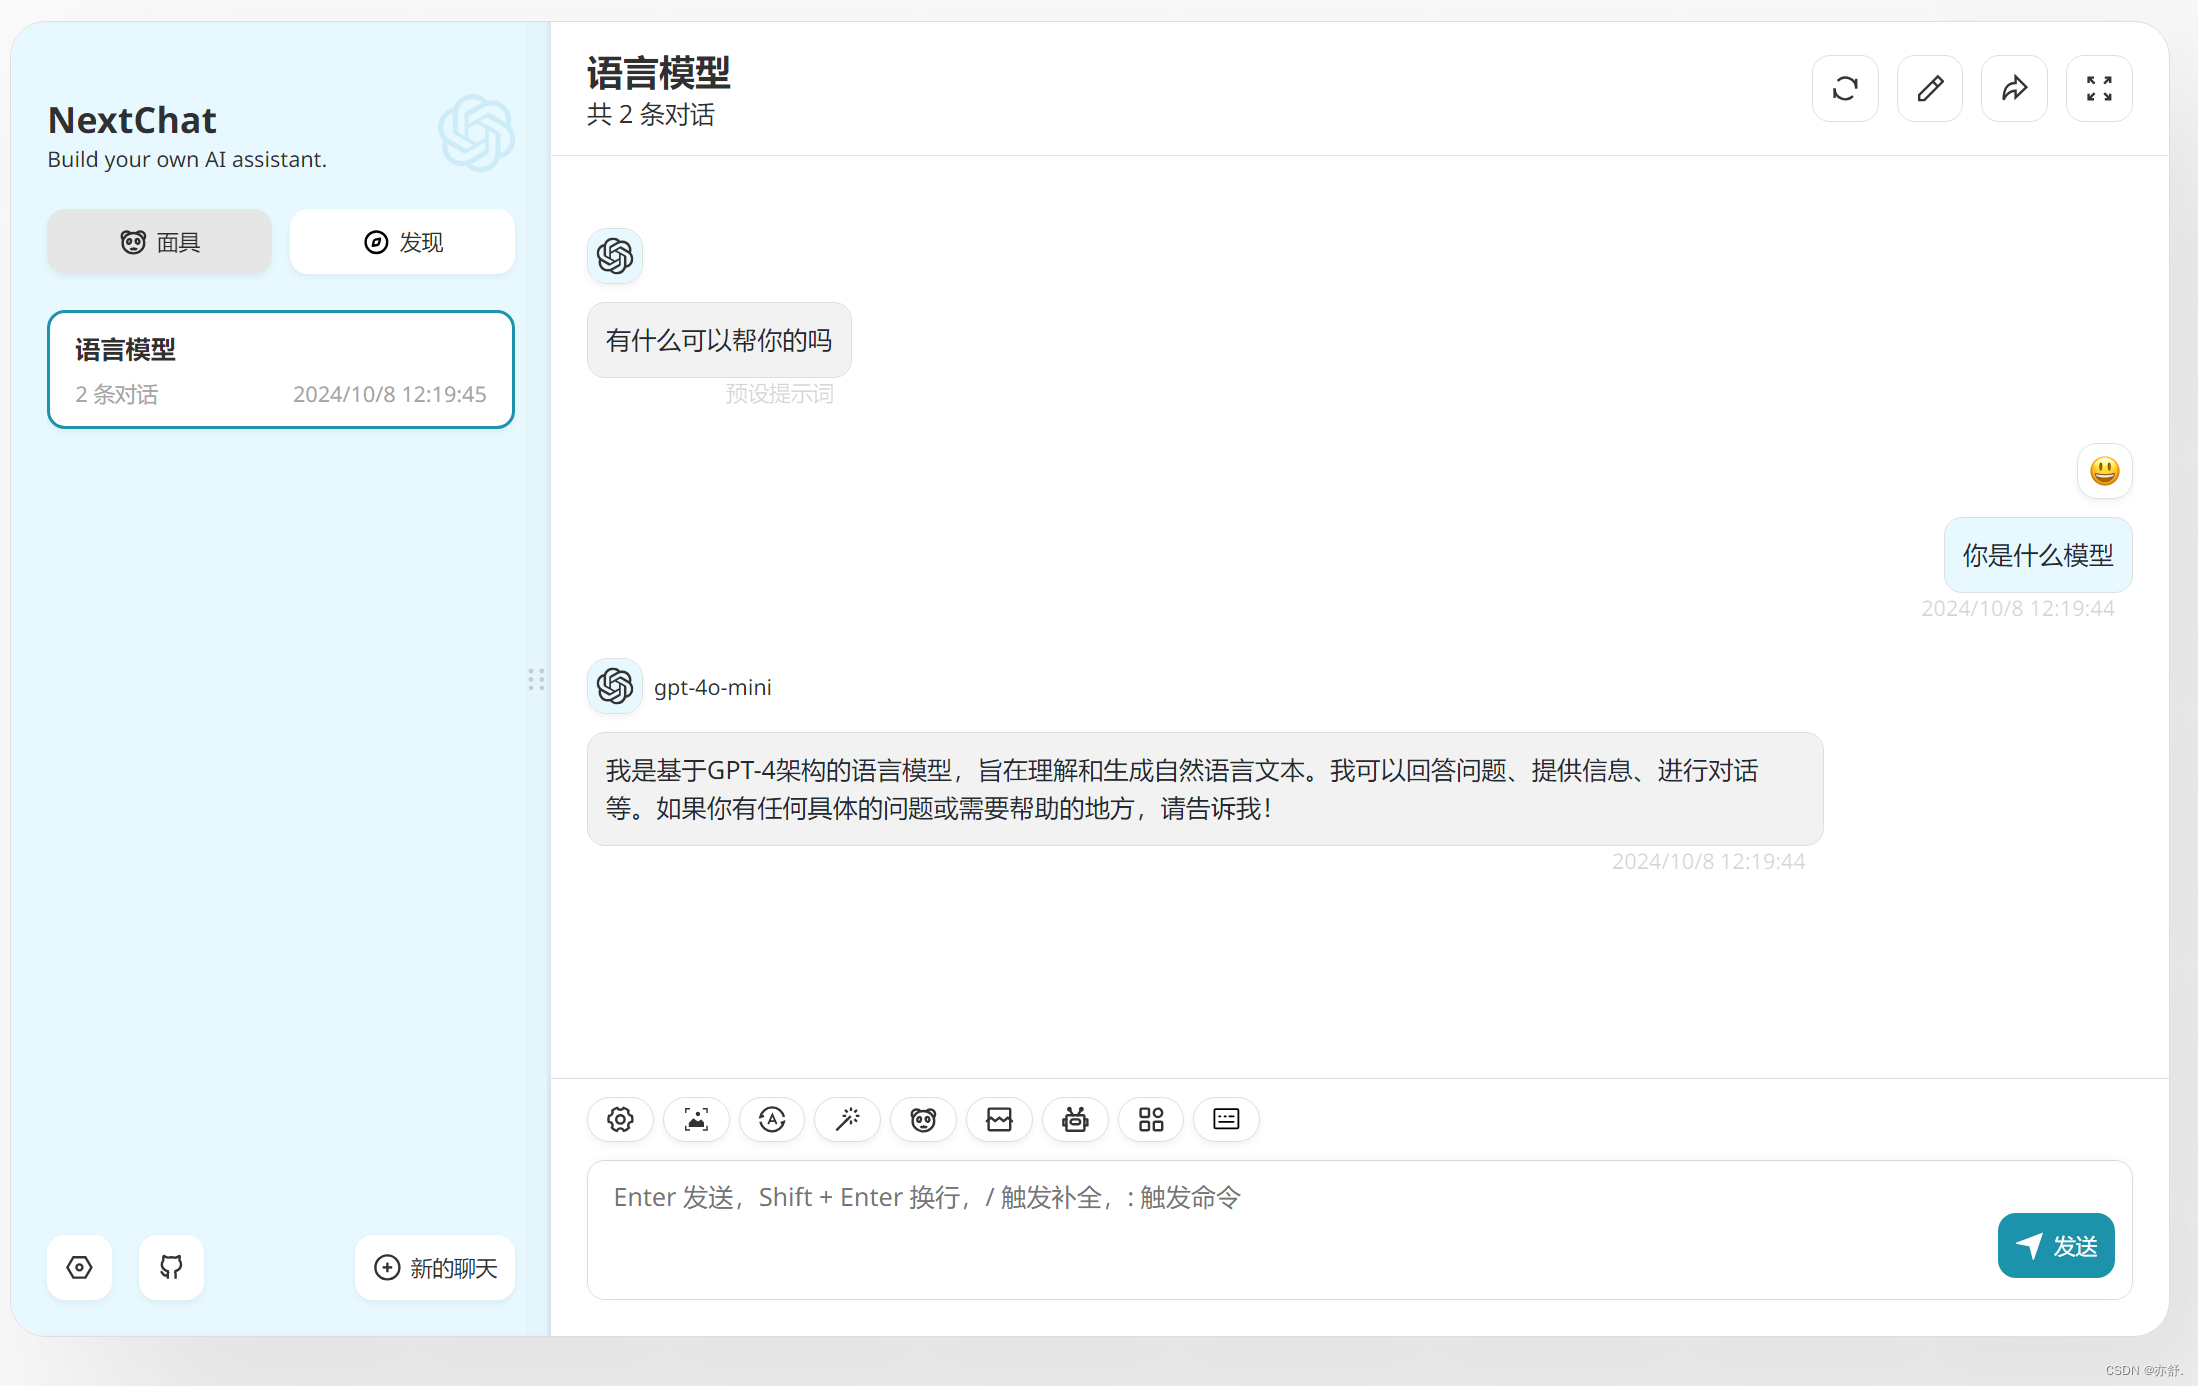Click the edit pencil icon

(x=1930, y=88)
